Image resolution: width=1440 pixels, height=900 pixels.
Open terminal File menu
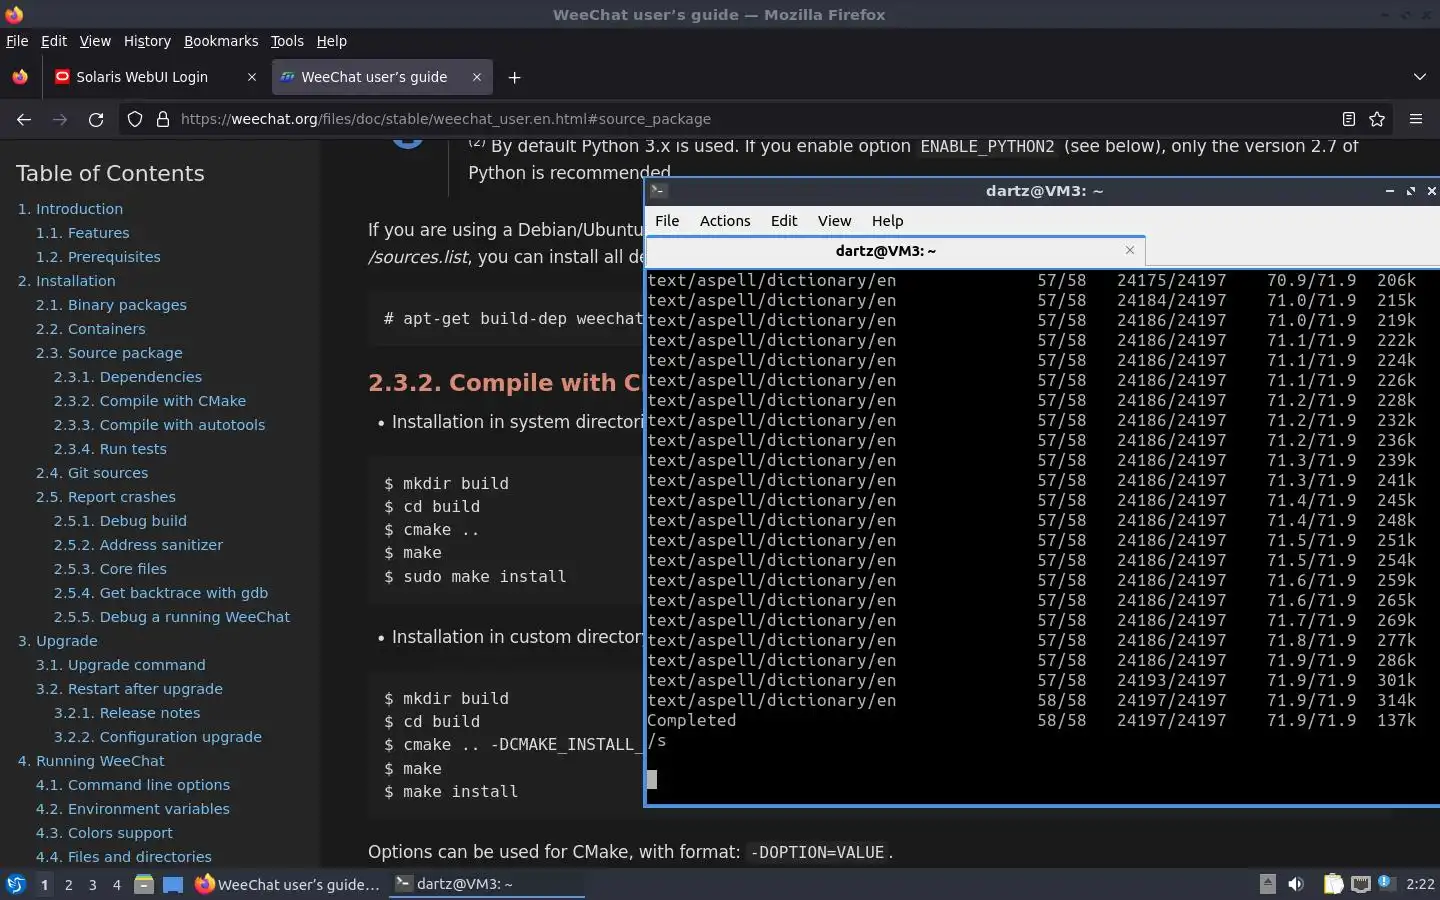[x=667, y=221]
